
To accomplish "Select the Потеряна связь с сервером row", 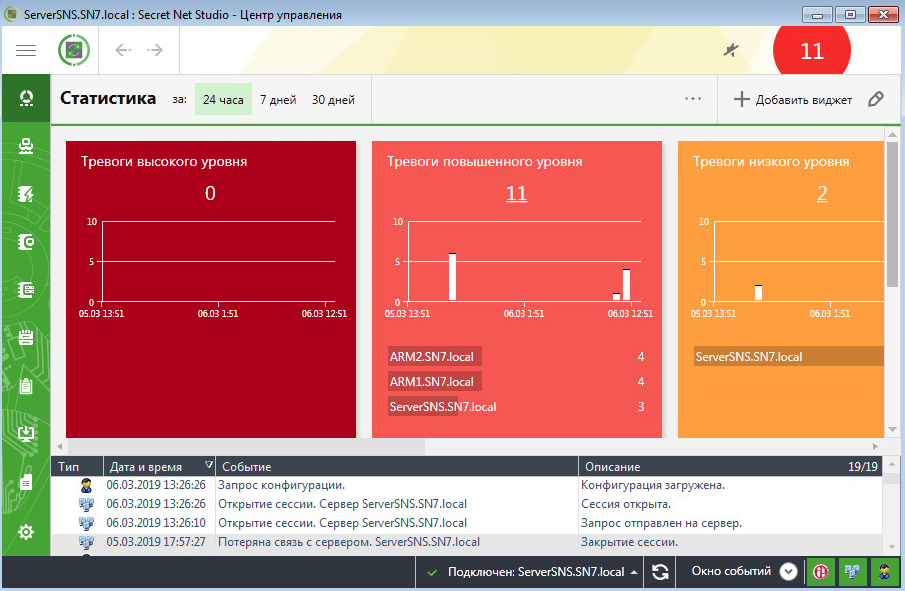I will click(466, 542).
